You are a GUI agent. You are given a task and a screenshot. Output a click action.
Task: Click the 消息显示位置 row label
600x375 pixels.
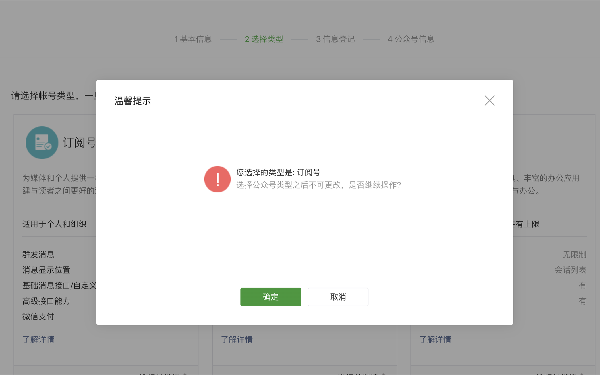pyautogui.click(x=46, y=270)
